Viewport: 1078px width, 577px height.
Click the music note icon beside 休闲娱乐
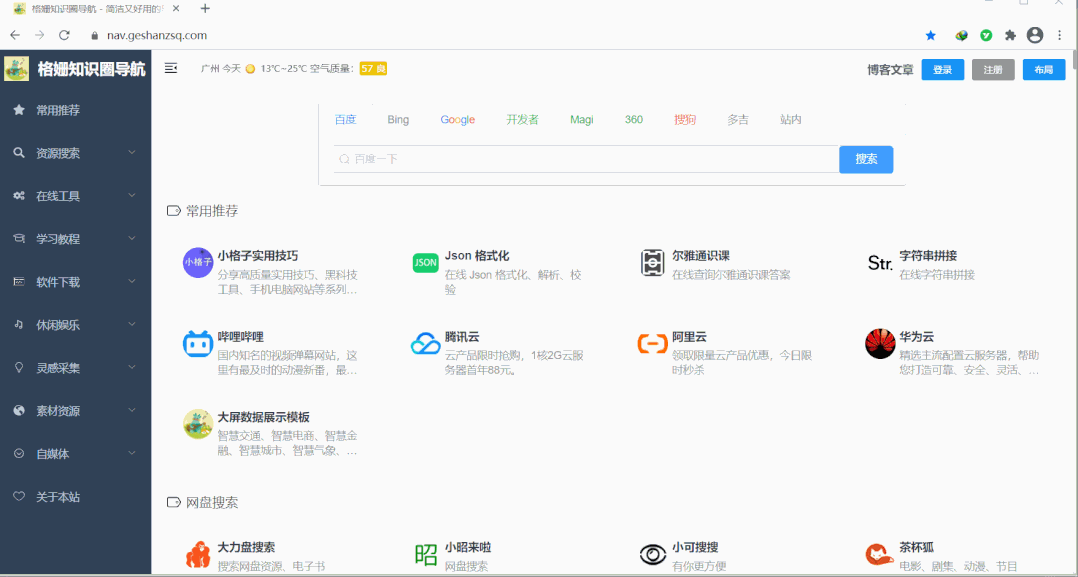pyautogui.click(x=19, y=325)
